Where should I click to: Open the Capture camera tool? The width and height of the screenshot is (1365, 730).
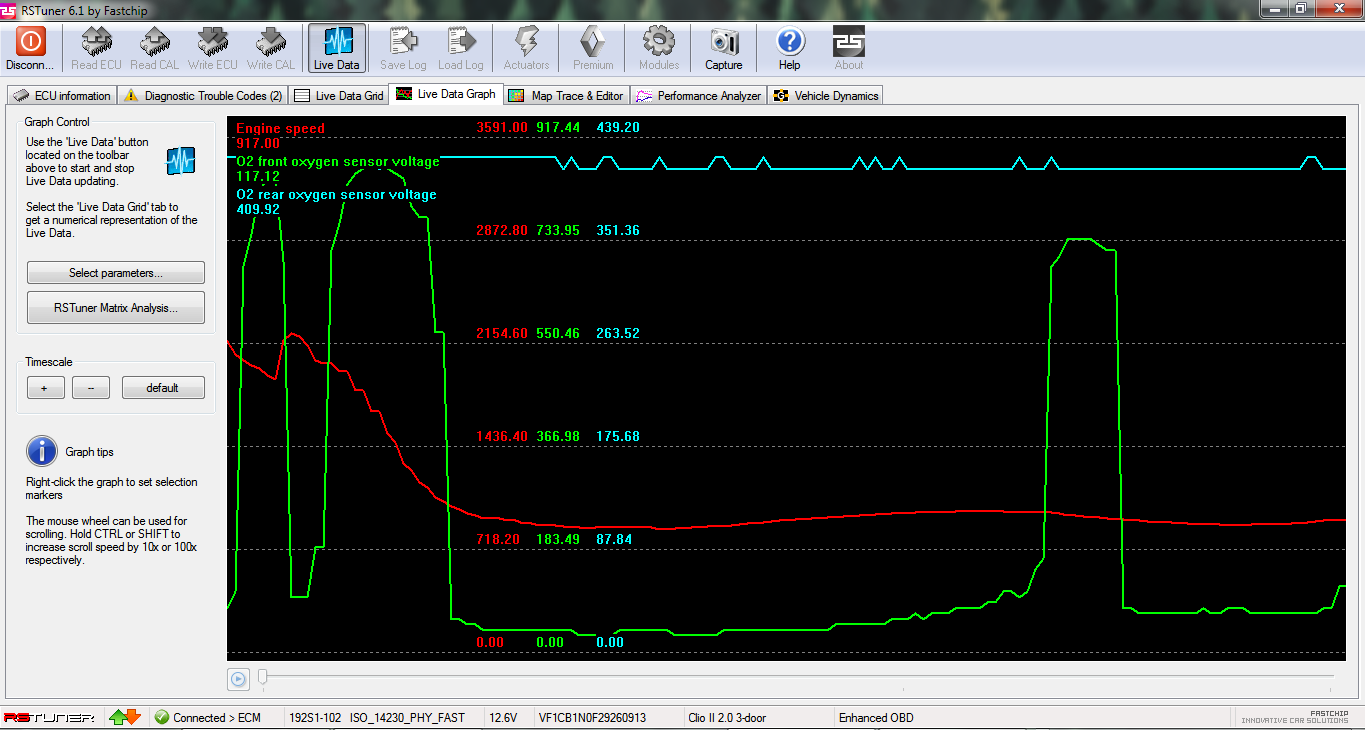[x=723, y=42]
